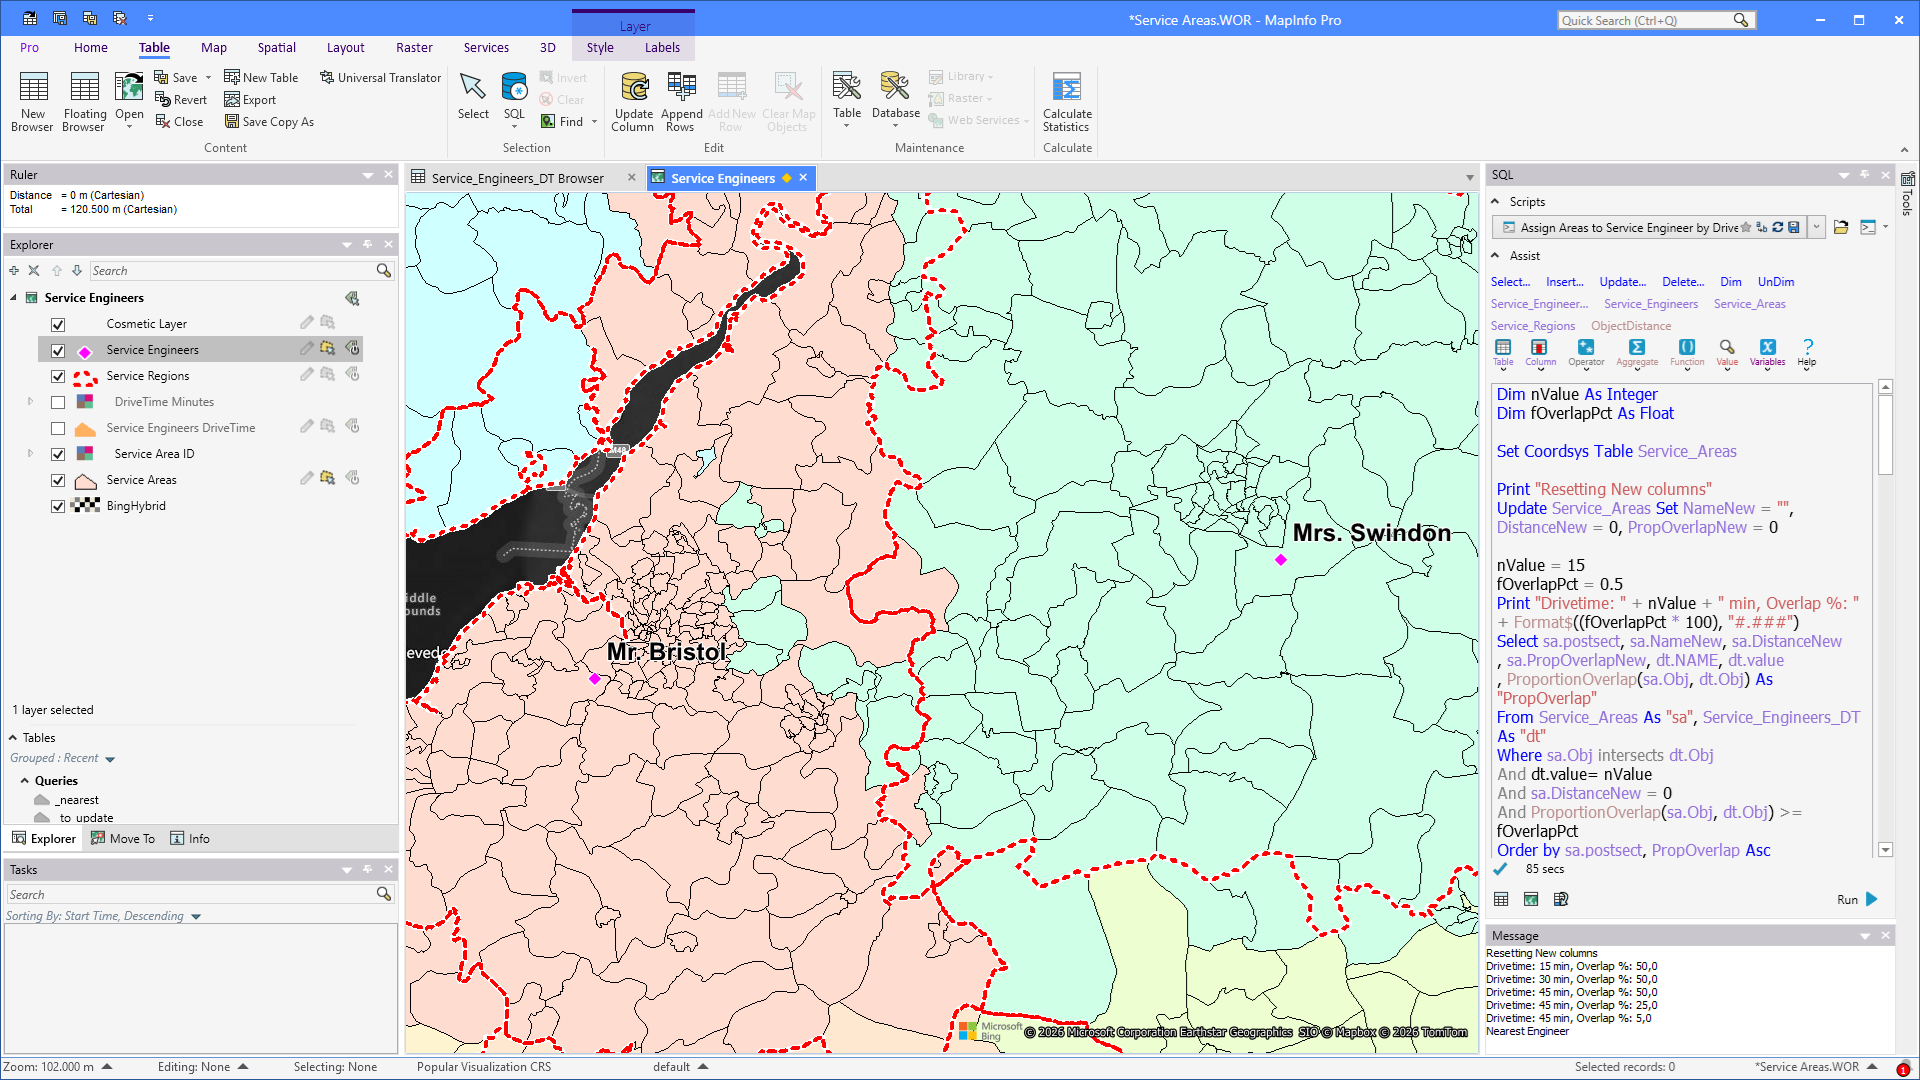This screenshot has height=1080, width=1920.
Task: Enable the DriveTime Minutes layer
Action: tap(58, 403)
